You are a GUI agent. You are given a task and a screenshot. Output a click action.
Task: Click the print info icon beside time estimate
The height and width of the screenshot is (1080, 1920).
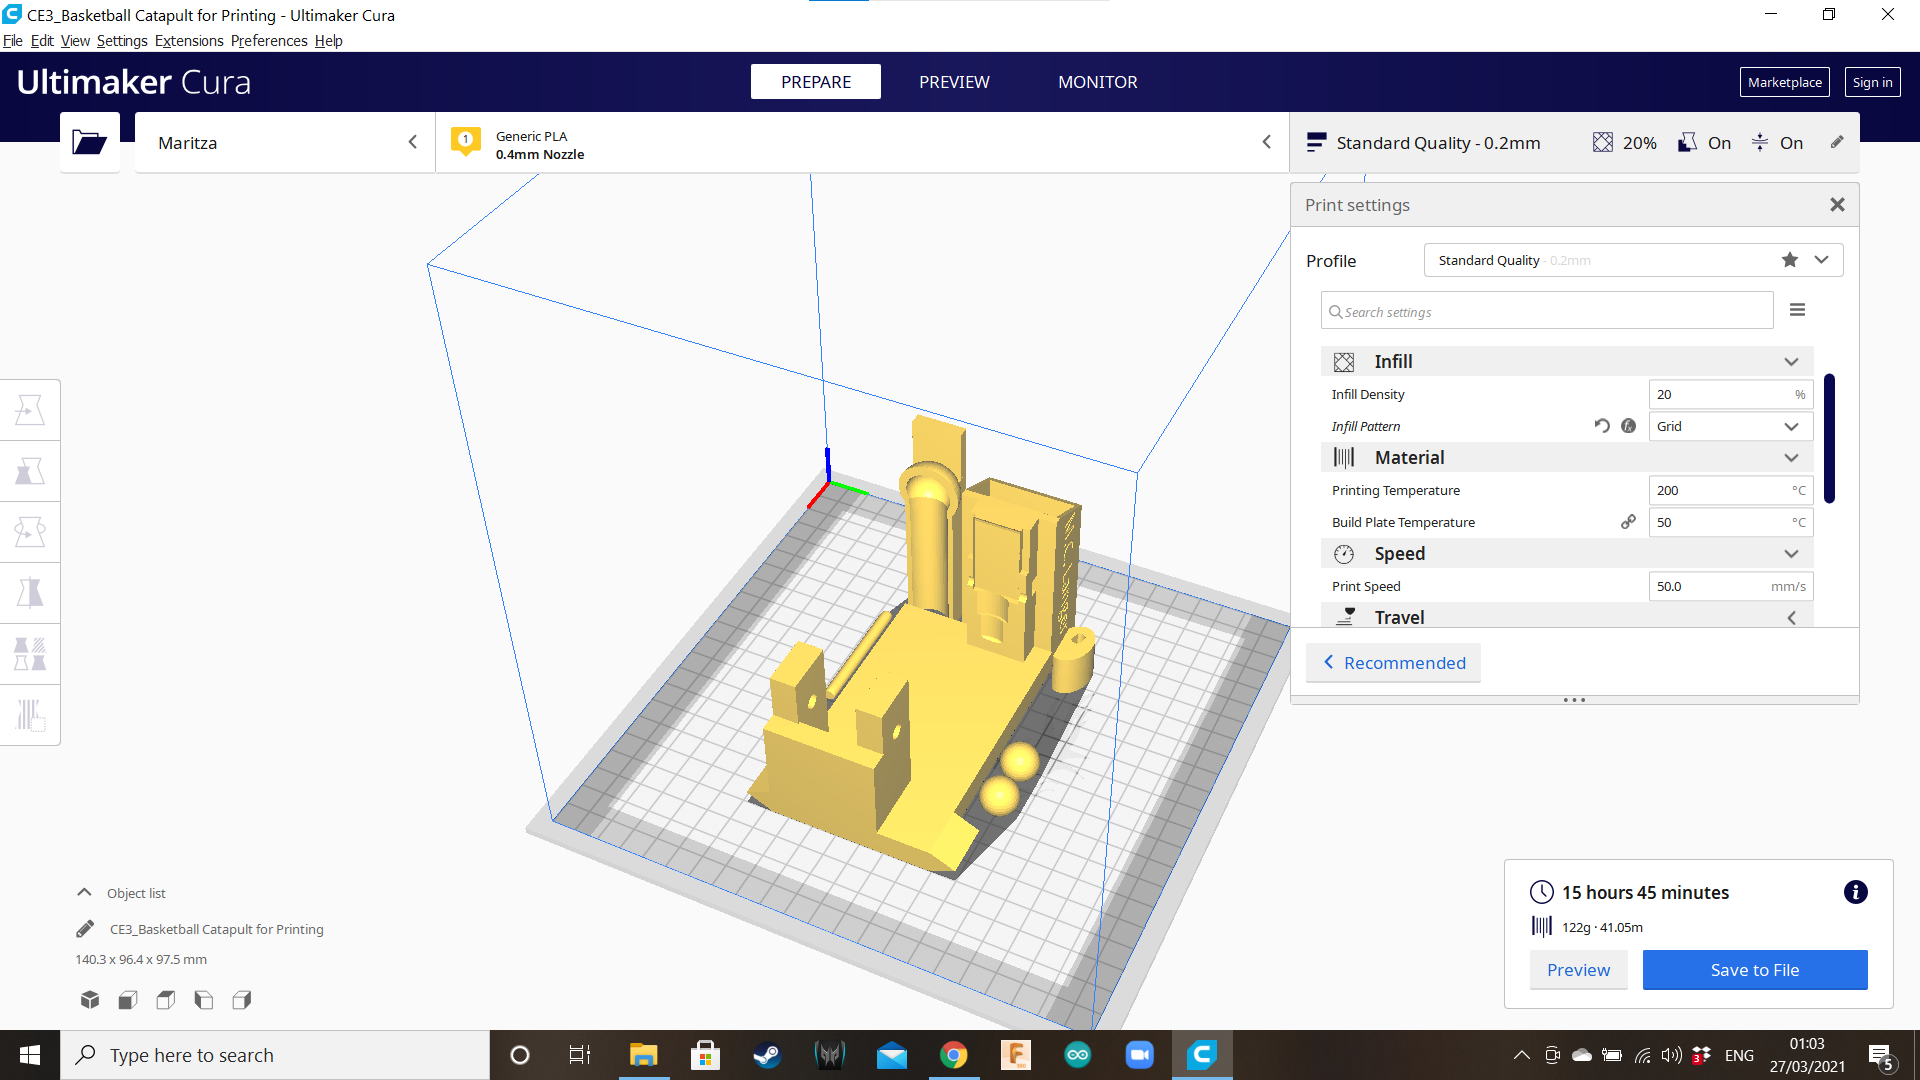(1855, 892)
